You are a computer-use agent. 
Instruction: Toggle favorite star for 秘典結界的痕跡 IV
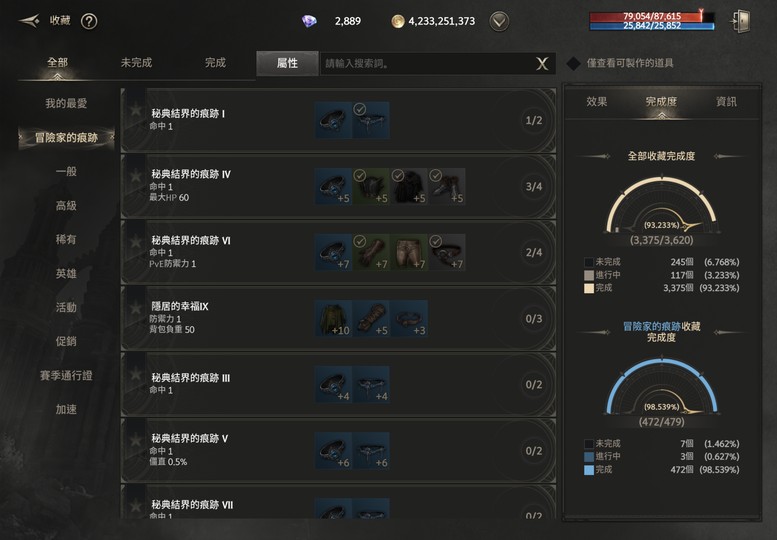135,175
